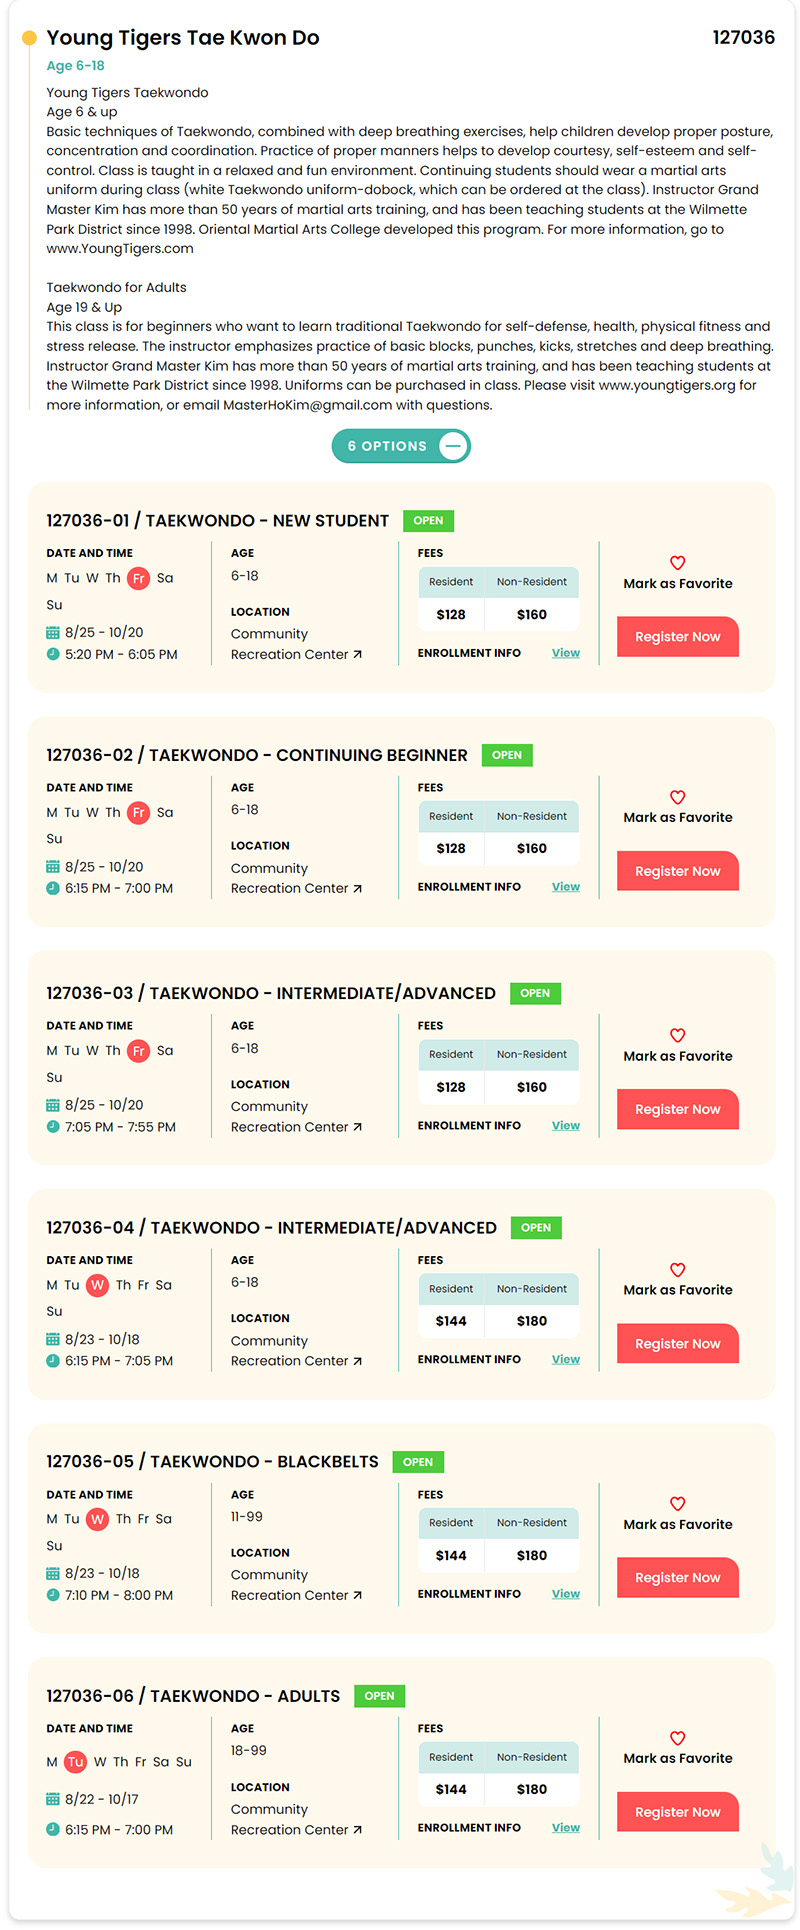
Task: Click heart icon for Taekwondo New Student
Action: pyautogui.click(x=677, y=563)
